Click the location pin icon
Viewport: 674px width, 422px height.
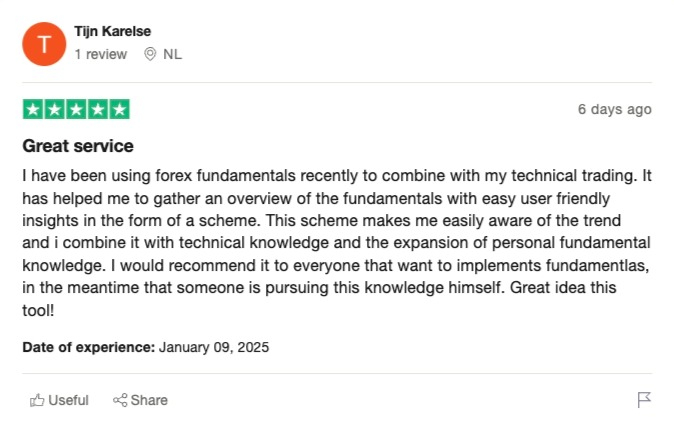pyautogui.click(x=150, y=54)
